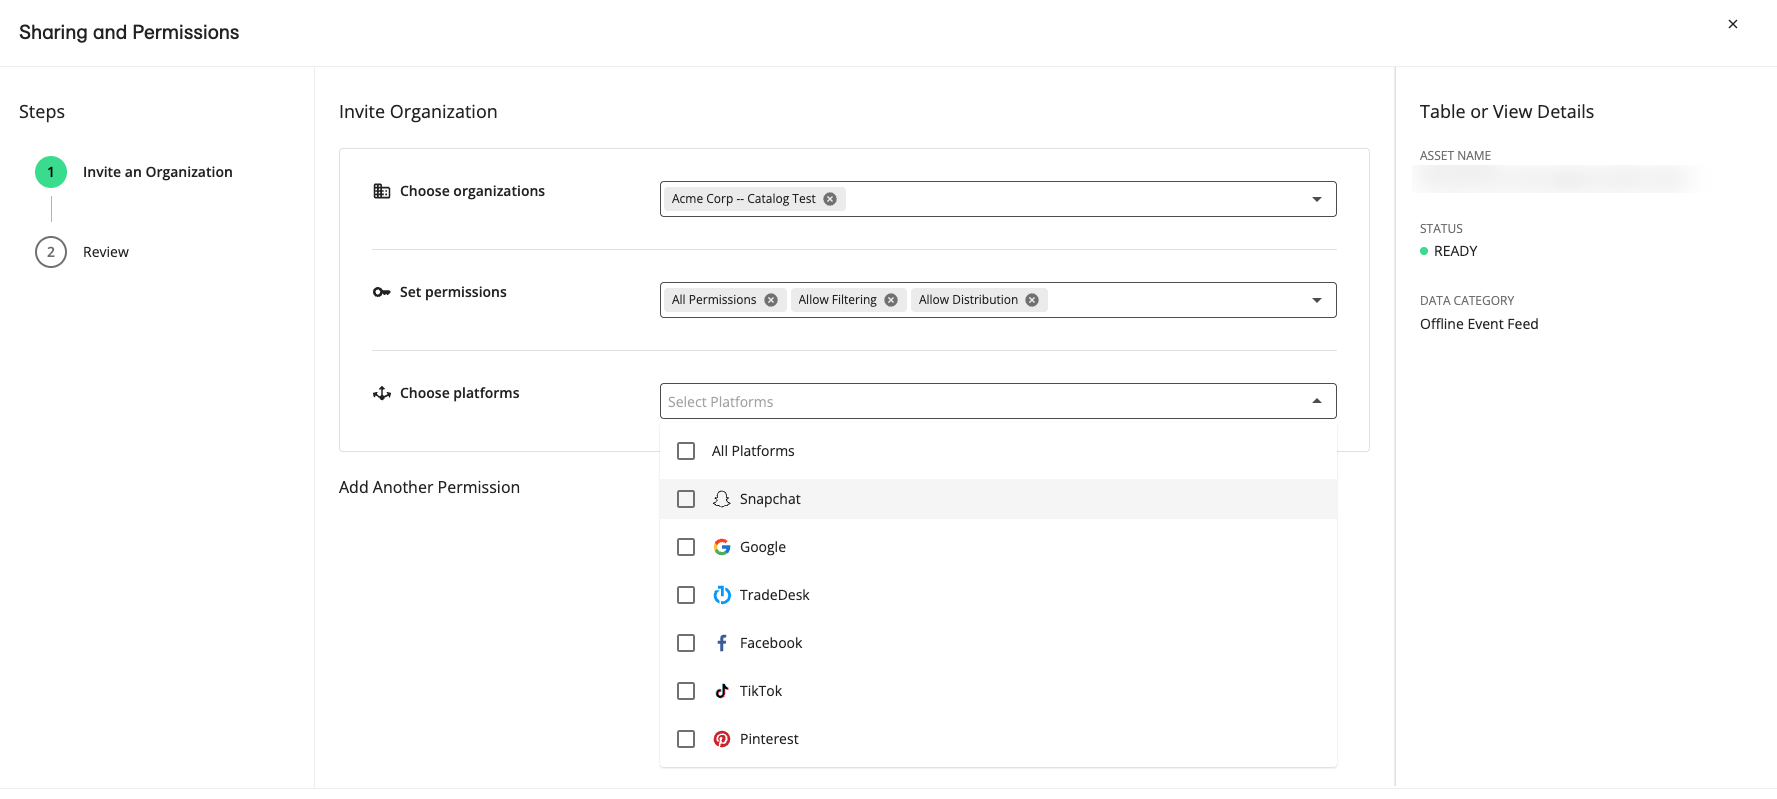
Task: Click the Pinterest logo icon
Action: 722,739
